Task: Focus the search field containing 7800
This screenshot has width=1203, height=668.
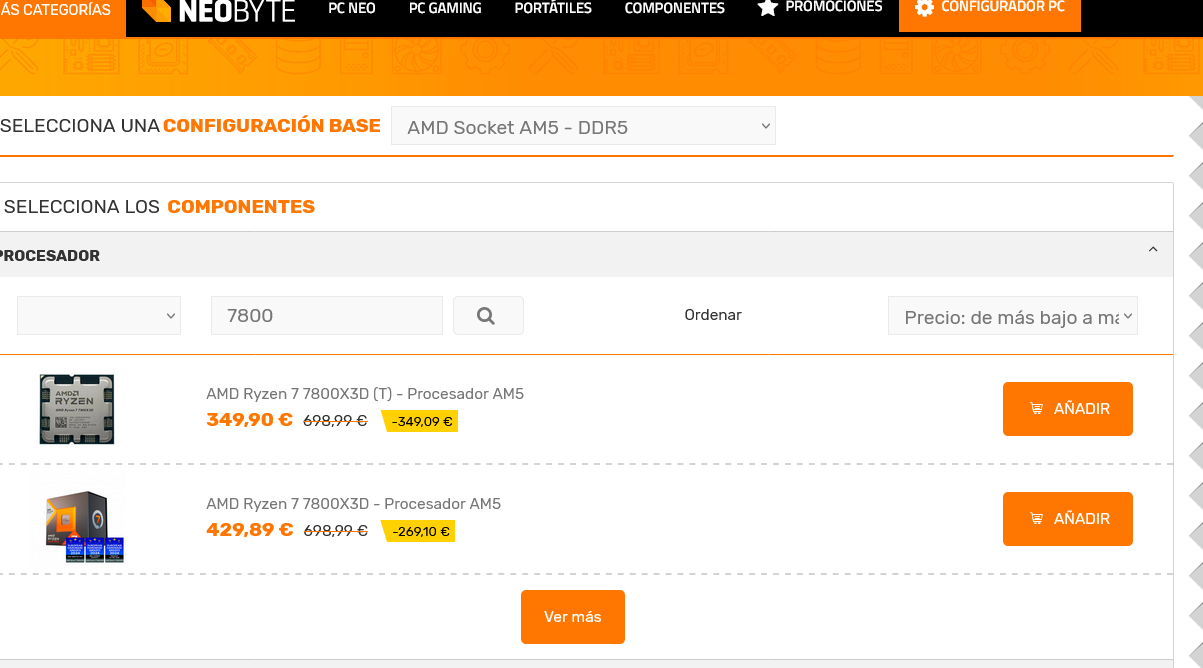Action: (327, 315)
